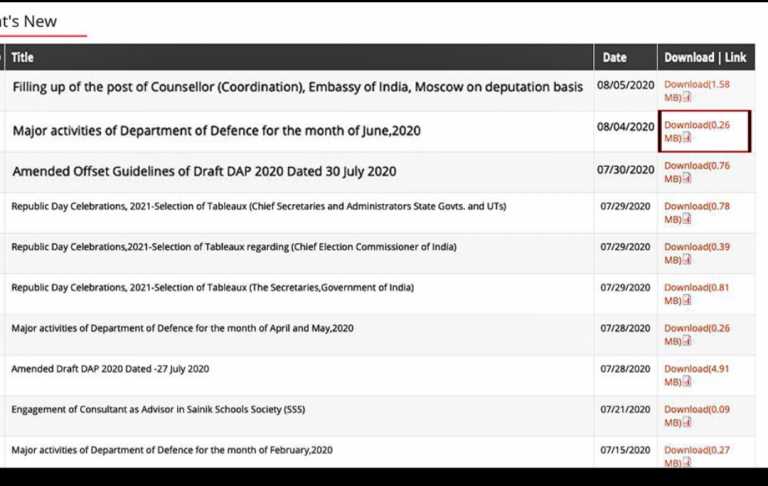
Task: Click PDF icon for Amended Draft DAP 27 July
Action: (x=687, y=382)
